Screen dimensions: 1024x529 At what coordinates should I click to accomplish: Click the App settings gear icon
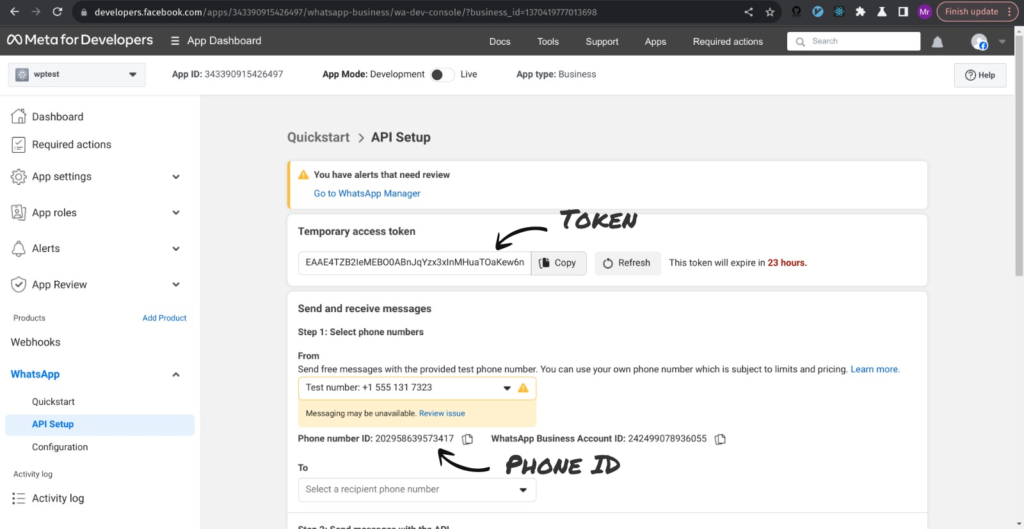coord(19,176)
